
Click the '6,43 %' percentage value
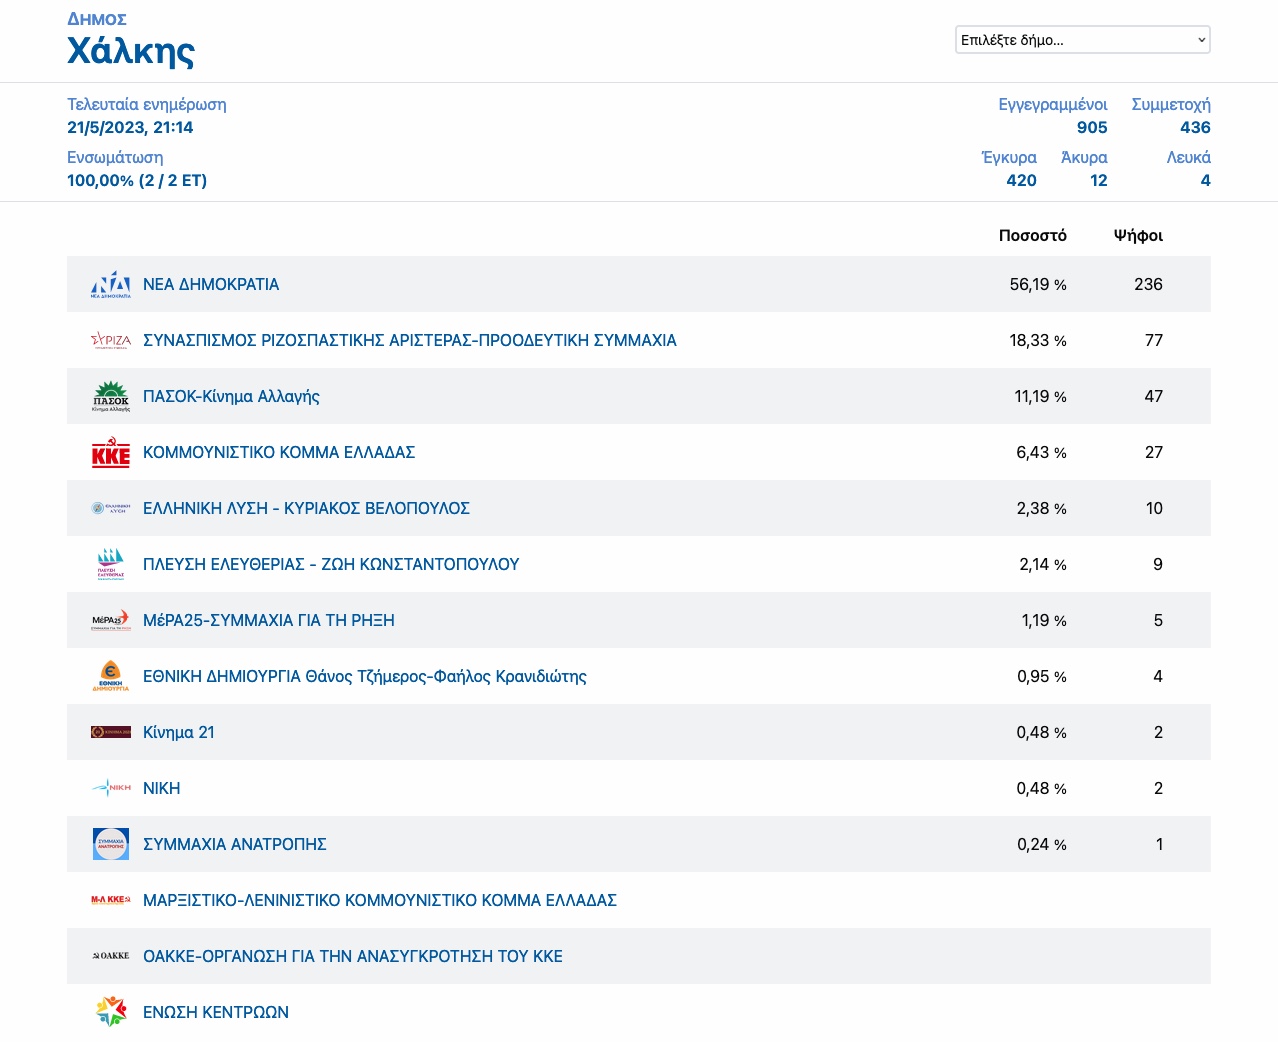point(1041,452)
